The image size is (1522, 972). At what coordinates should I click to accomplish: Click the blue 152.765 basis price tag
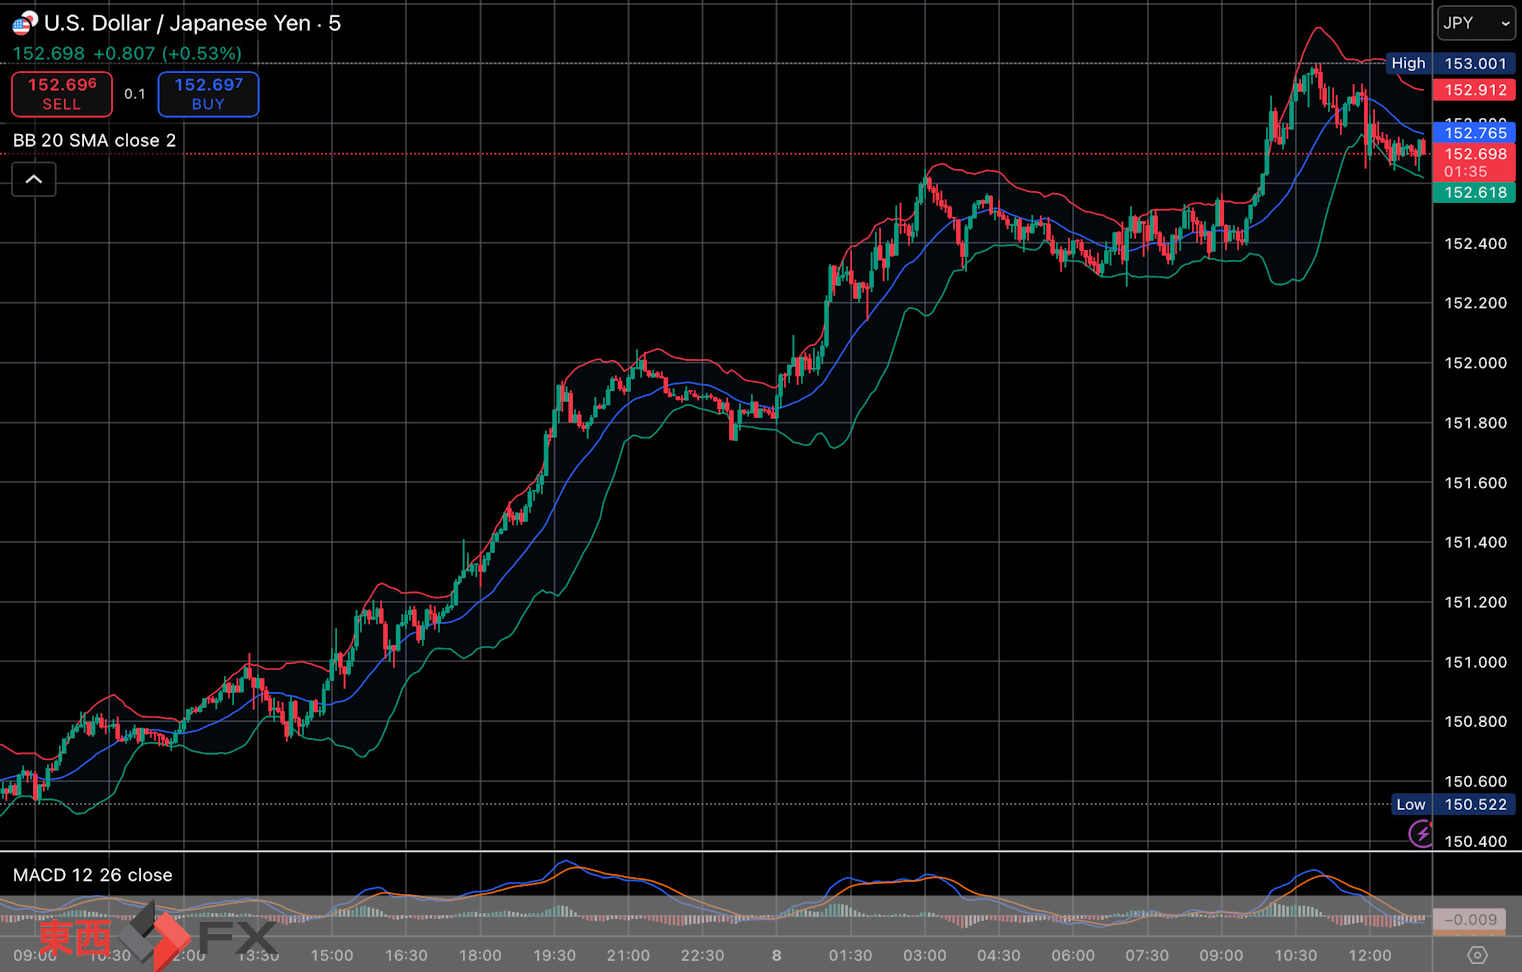[x=1475, y=133]
